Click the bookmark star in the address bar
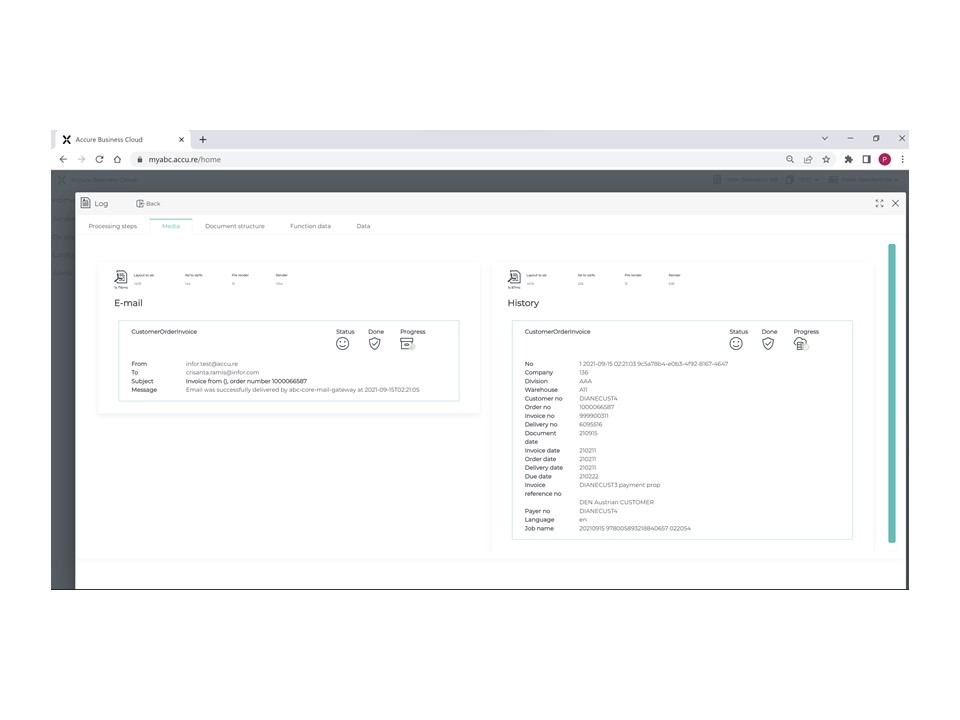 click(826, 159)
